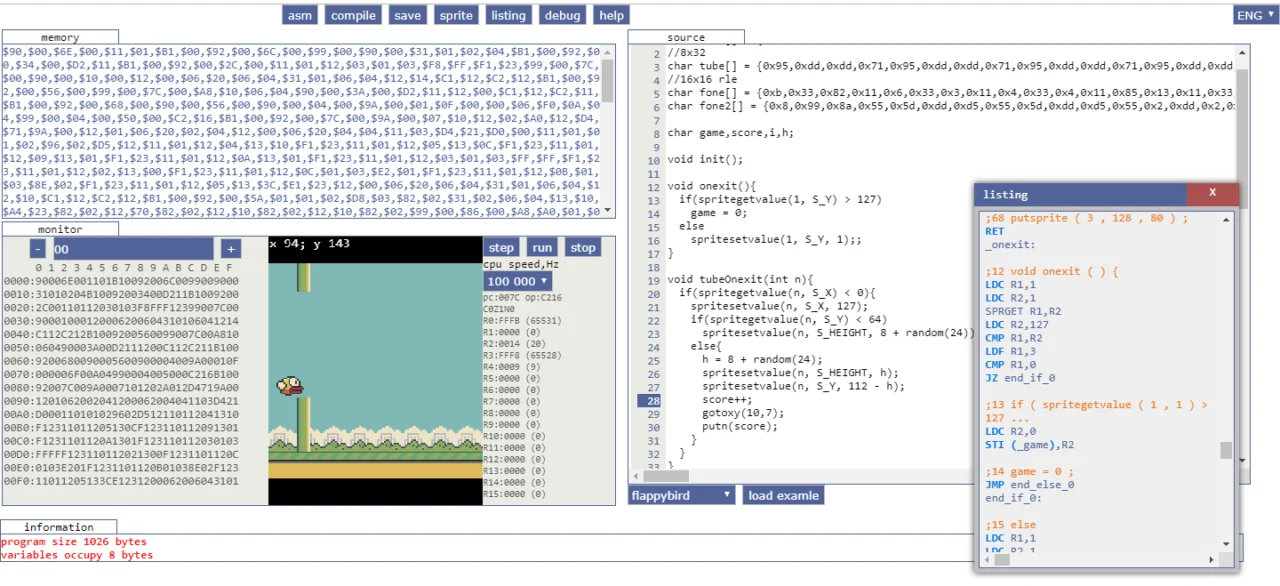This screenshot has height=586, width=1280.
Task: Select the monitor tab
Action: tap(60, 228)
